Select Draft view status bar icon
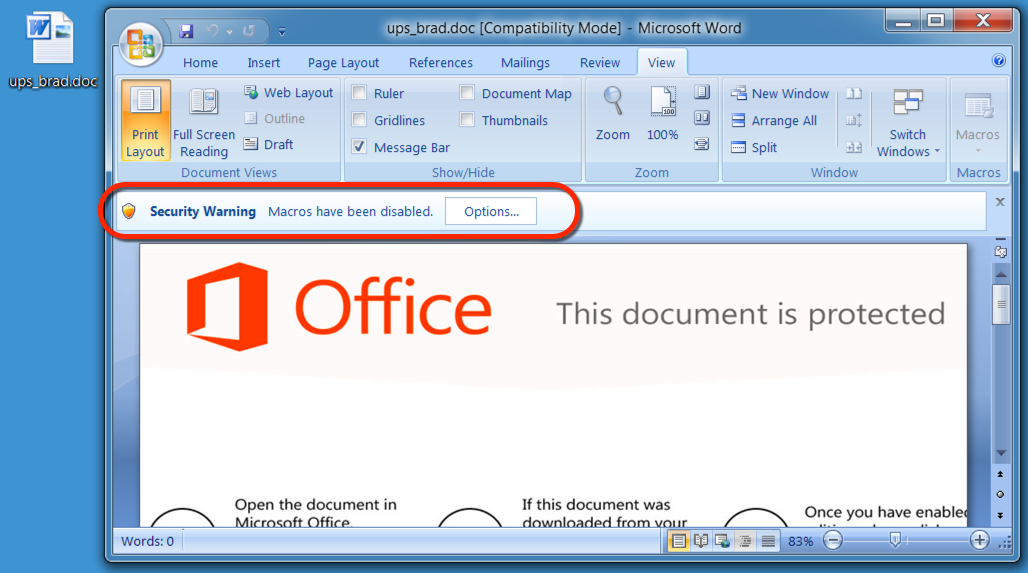 pos(768,541)
